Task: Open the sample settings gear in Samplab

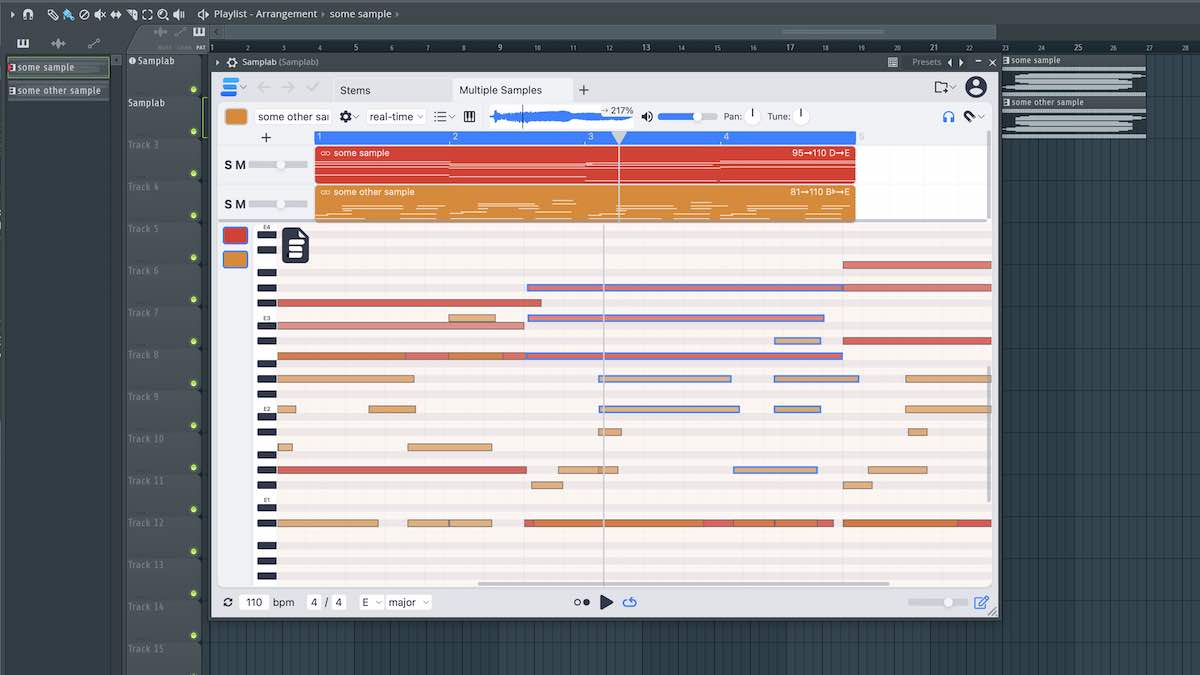Action: click(344, 116)
